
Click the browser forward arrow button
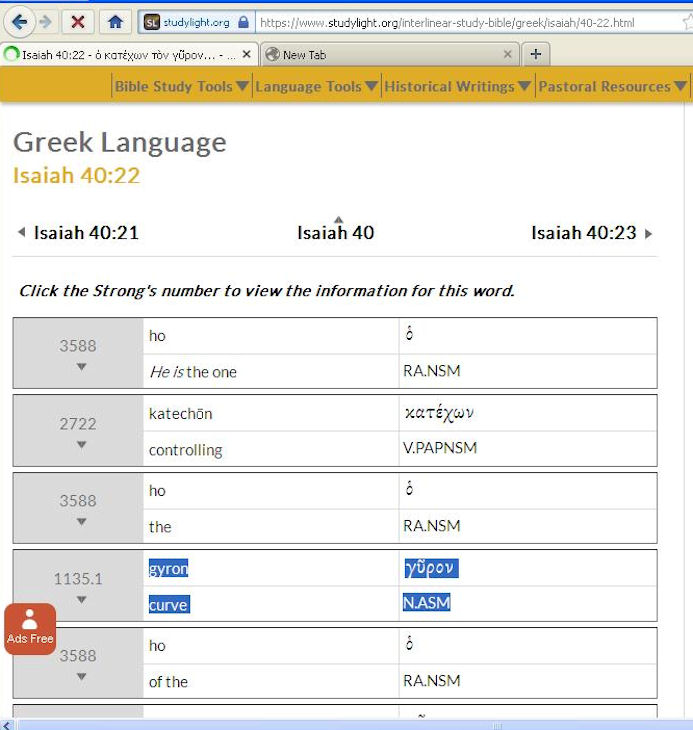[45, 21]
